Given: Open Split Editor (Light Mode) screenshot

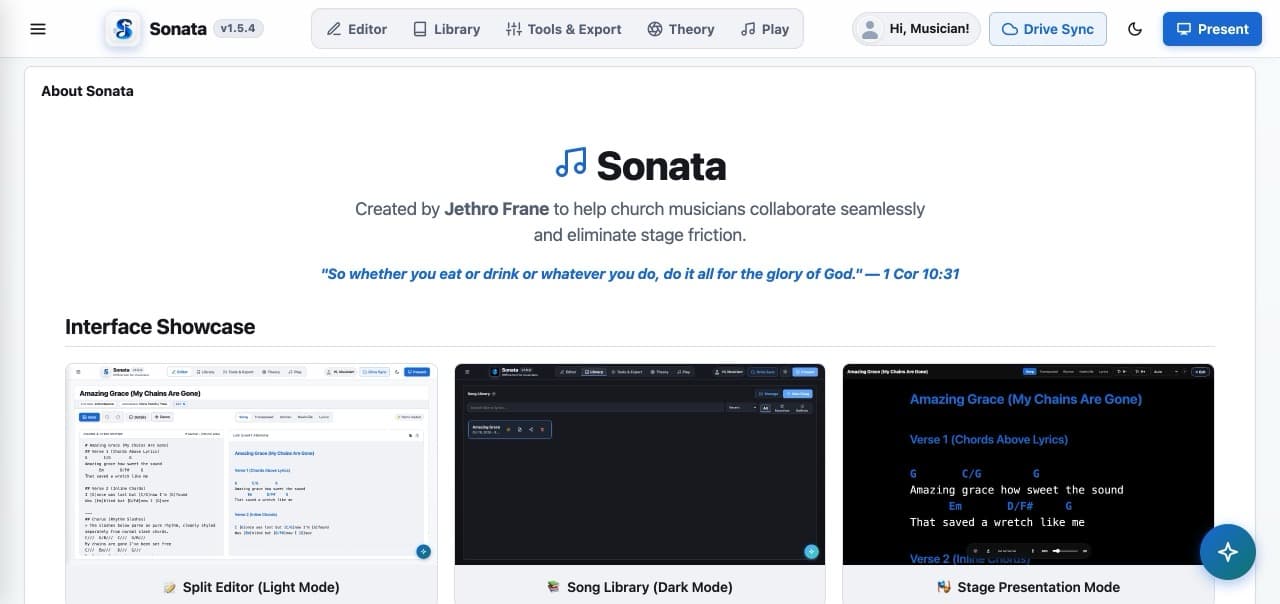Looking at the screenshot, I should pos(251,465).
